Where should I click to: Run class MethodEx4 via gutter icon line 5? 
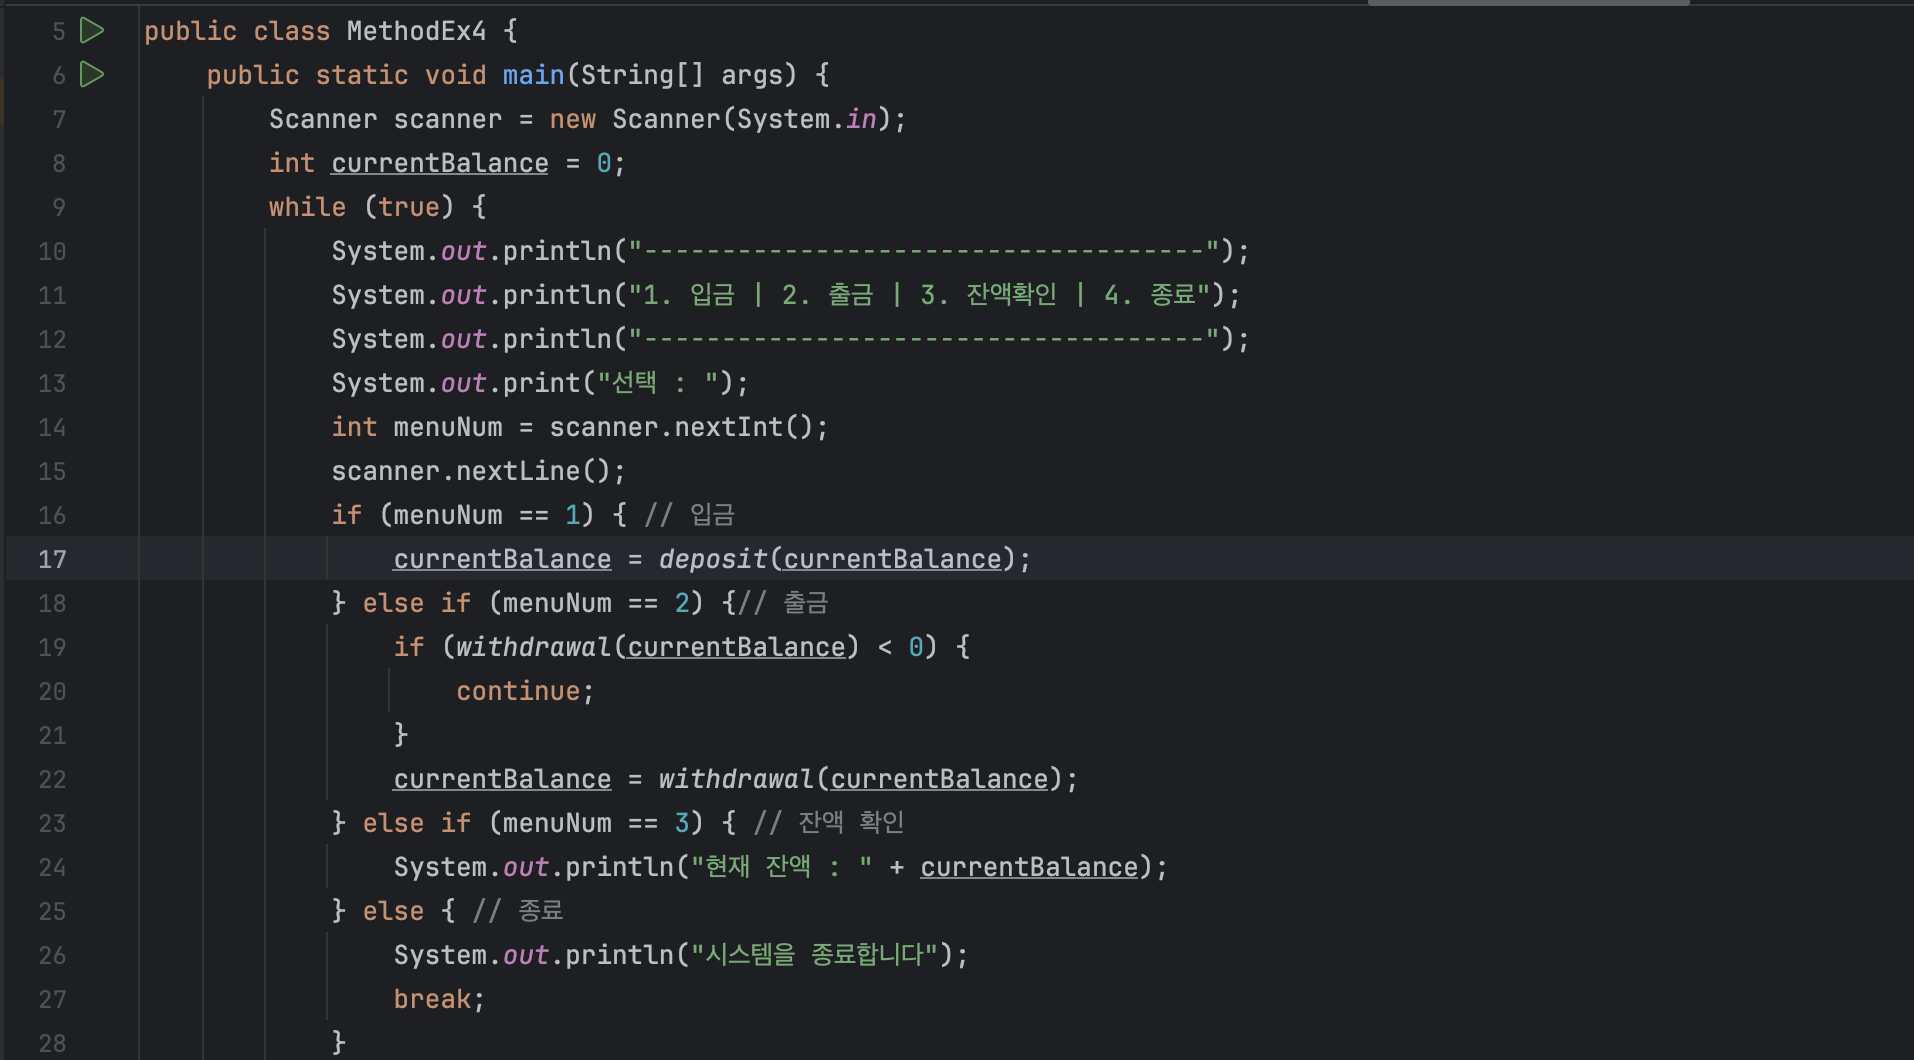(x=92, y=31)
